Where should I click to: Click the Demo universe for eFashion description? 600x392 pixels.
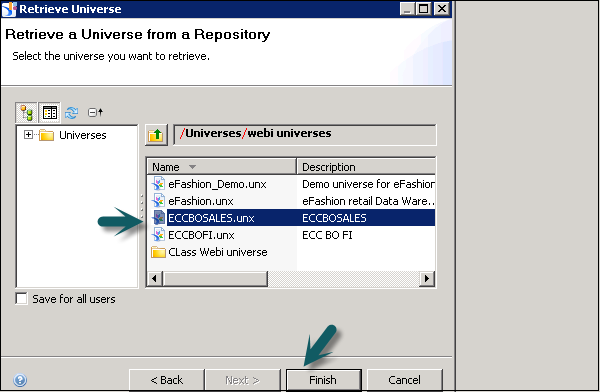click(x=368, y=184)
